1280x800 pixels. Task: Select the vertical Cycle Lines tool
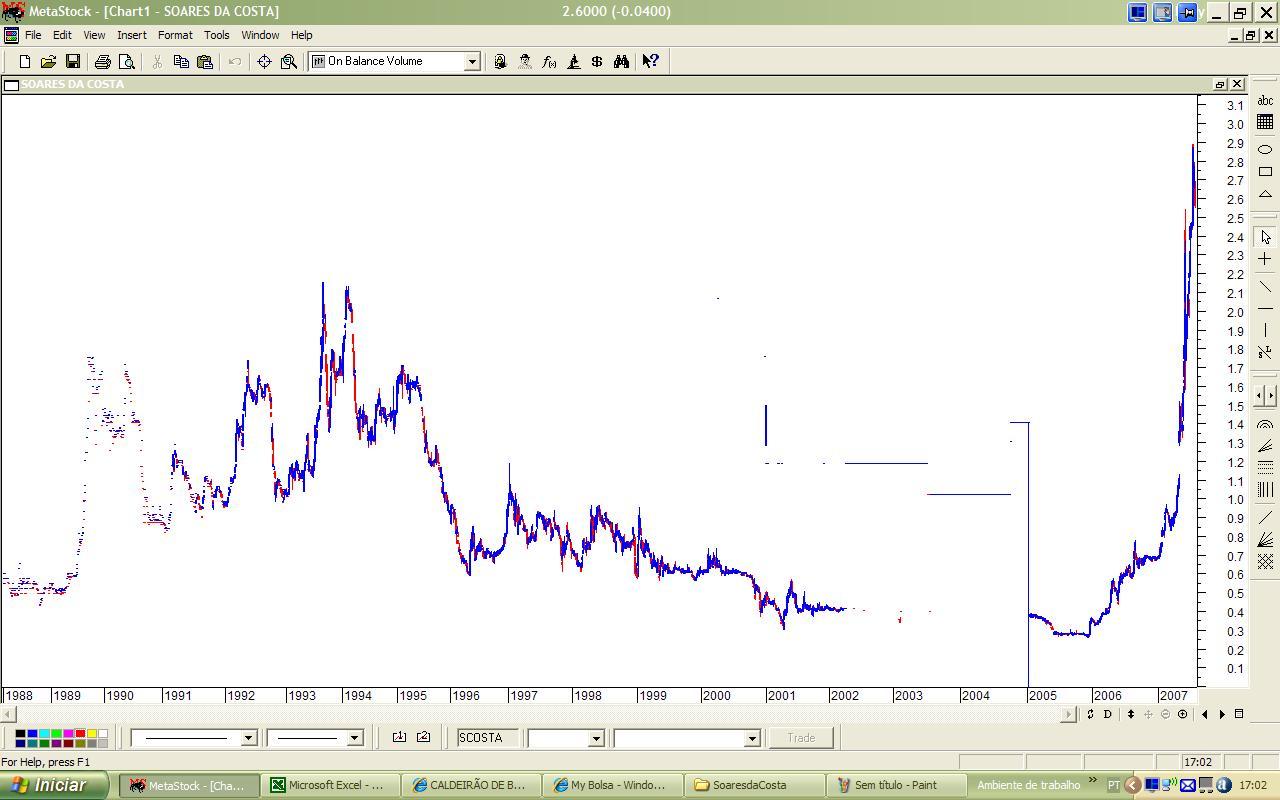(1265, 489)
